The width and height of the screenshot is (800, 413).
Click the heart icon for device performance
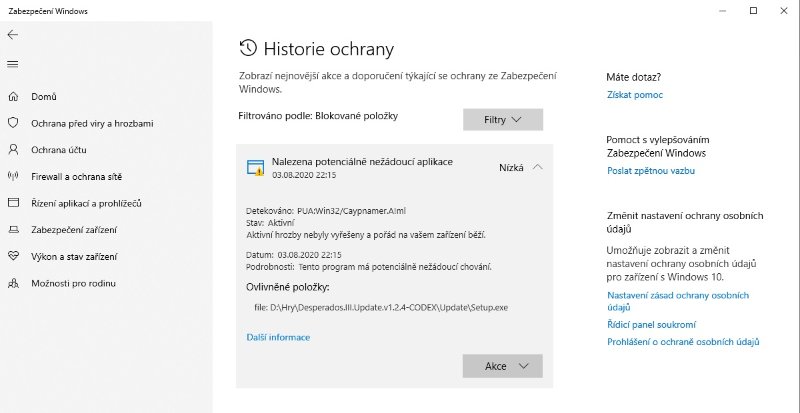[x=13, y=256]
